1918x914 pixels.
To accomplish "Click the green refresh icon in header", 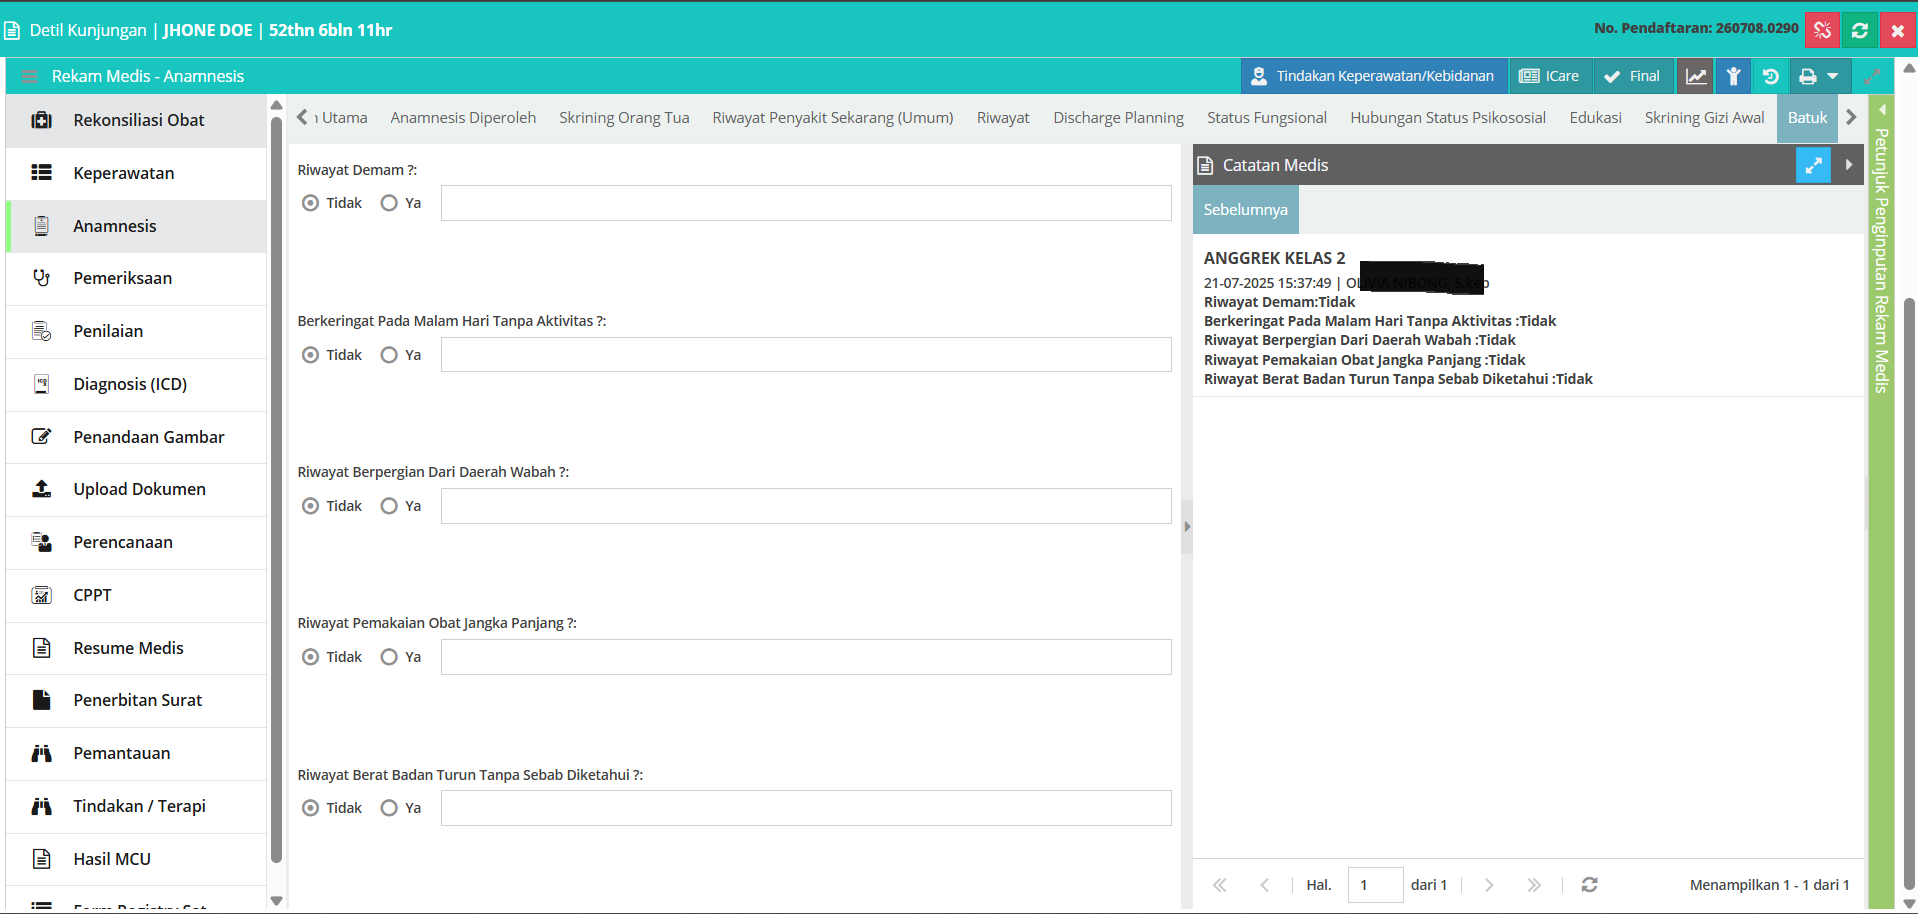I will point(1860,30).
